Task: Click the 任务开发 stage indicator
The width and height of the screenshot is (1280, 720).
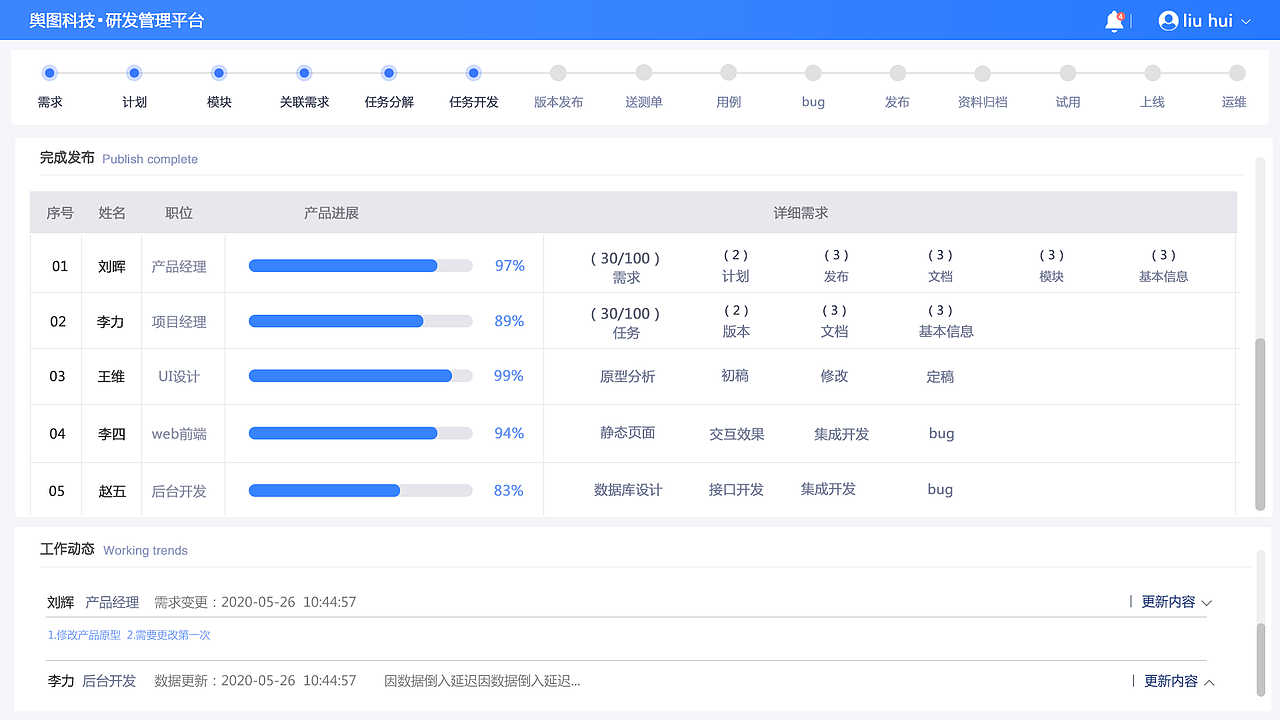Action: (473, 73)
